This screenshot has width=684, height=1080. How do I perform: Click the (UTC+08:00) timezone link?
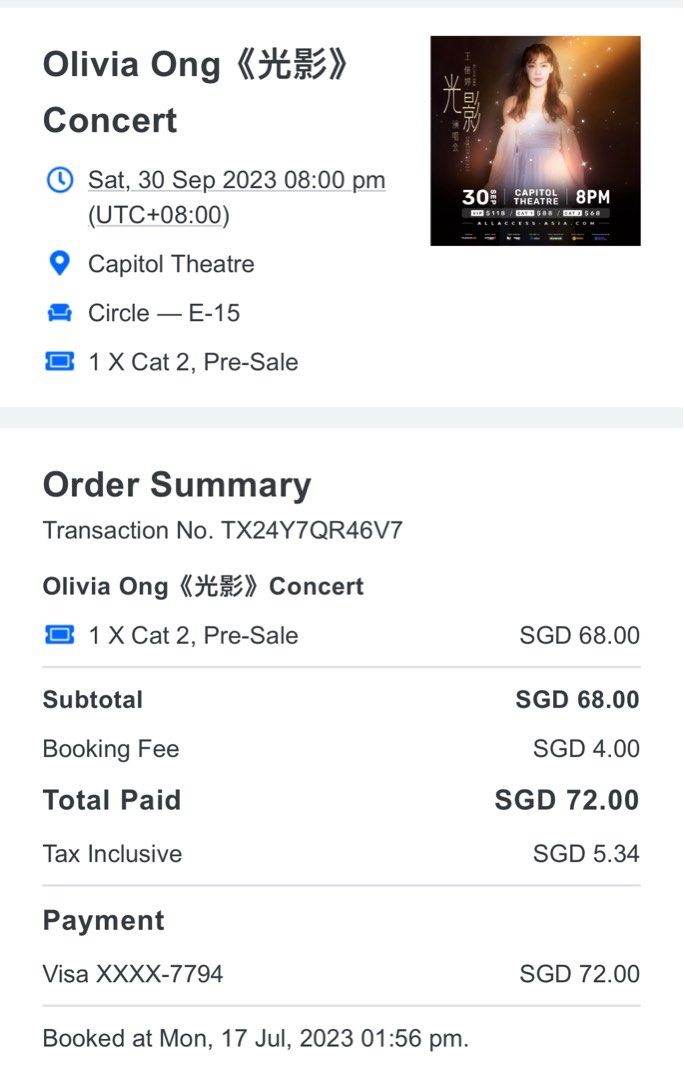pyautogui.click(x=159, y=215)
